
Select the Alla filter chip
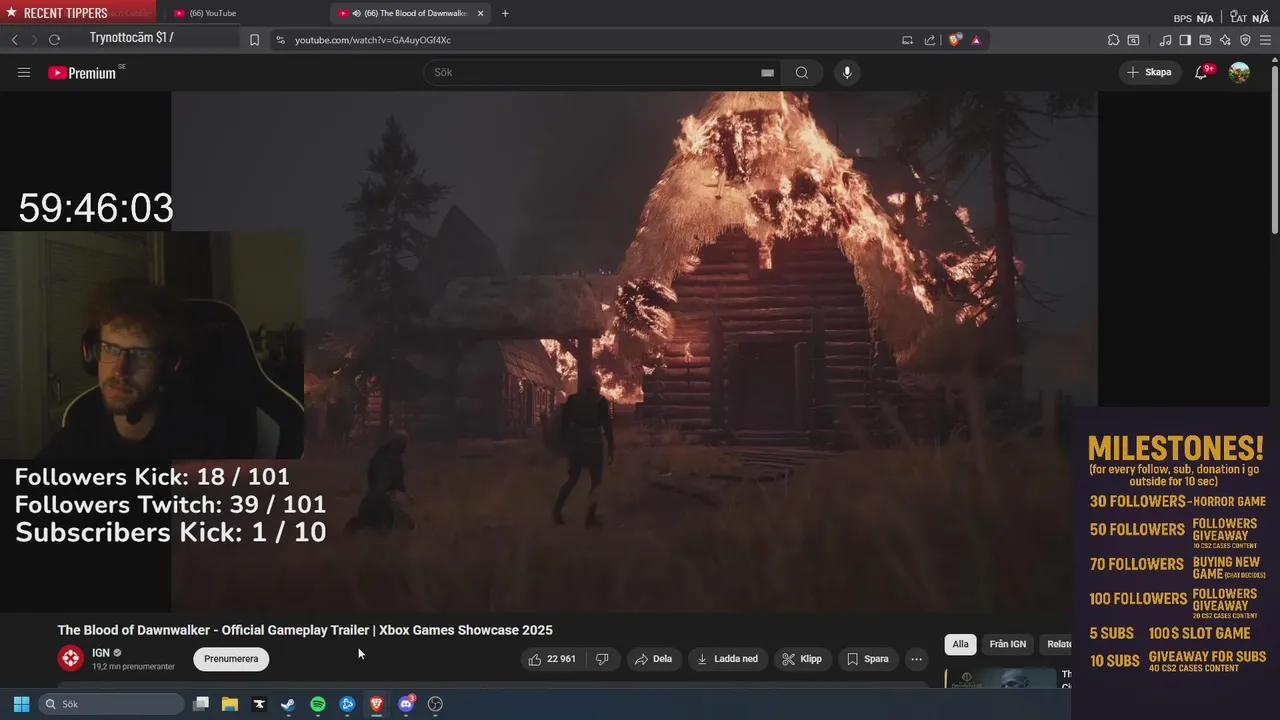tap(960, 644)
